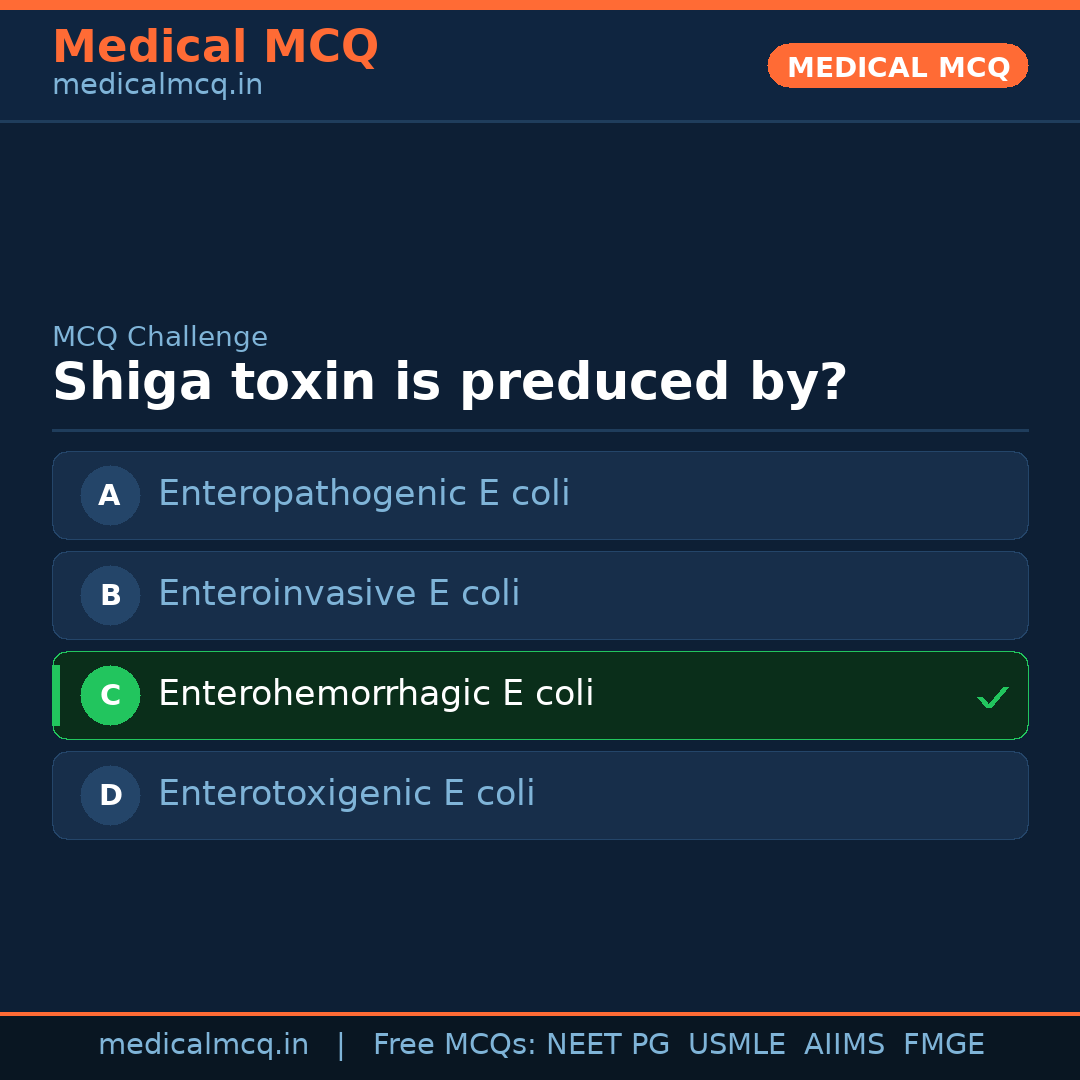Image resolution: width=1080 pixels, height=1080 pixels.
Task: Click the letter A circle icon
Action: coord(110,495)
